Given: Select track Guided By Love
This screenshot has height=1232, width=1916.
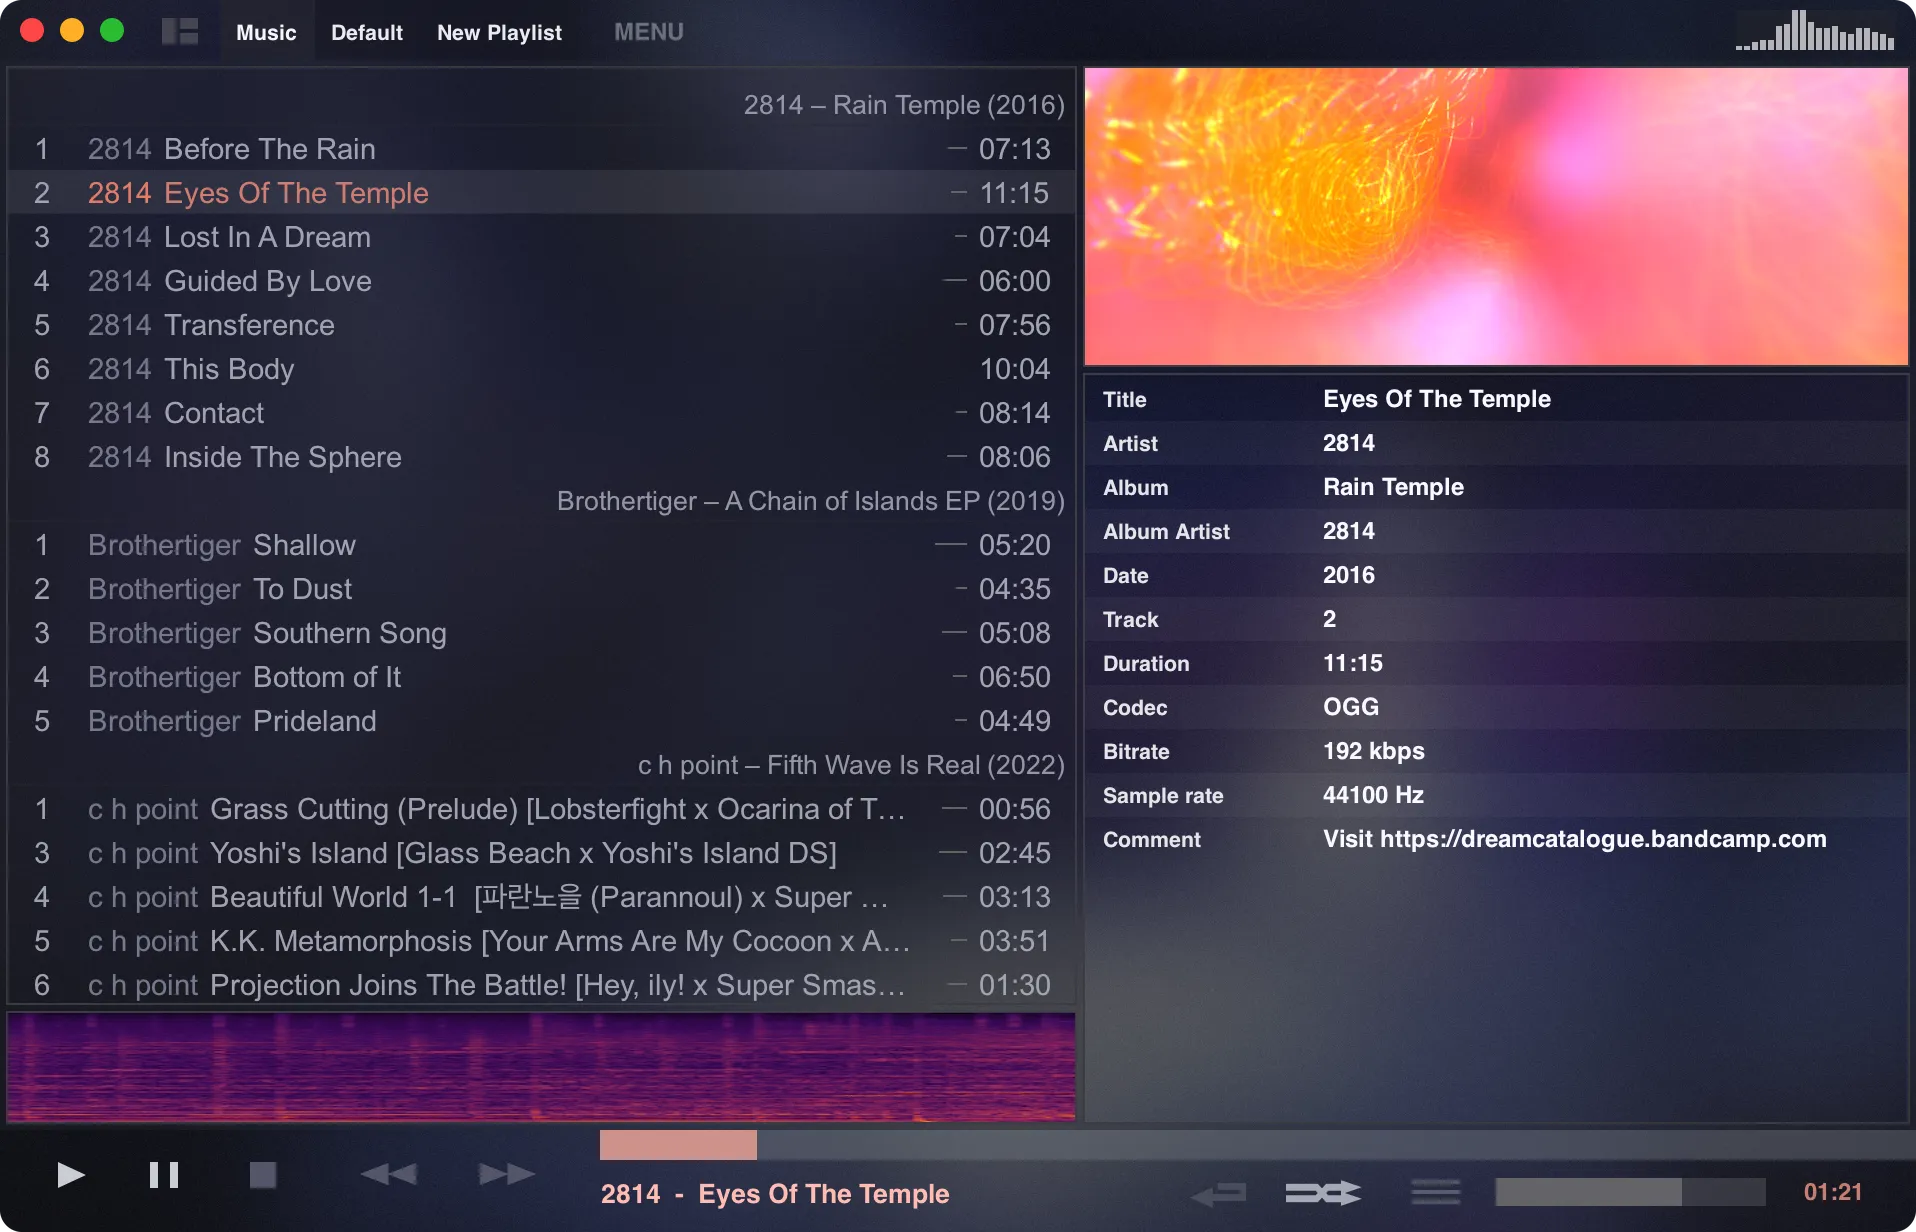Looking at the screenshot, I should [x=541, y=281].
